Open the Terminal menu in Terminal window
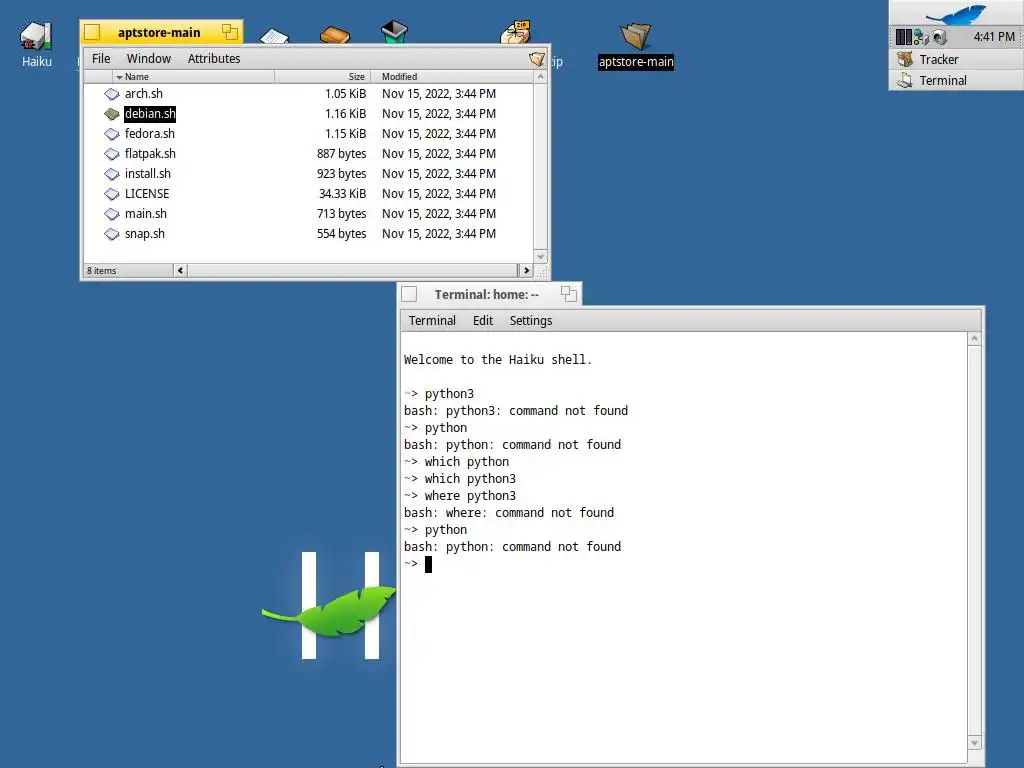 432,321
